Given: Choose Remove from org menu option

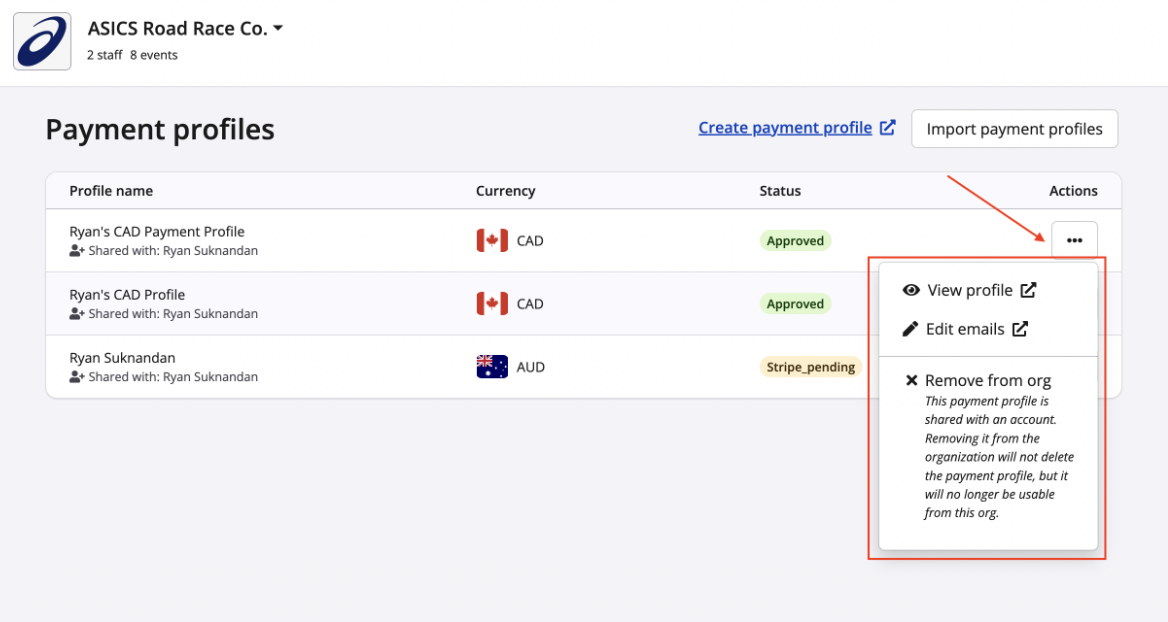Looking at the screenshot, I should pos(987,380).
